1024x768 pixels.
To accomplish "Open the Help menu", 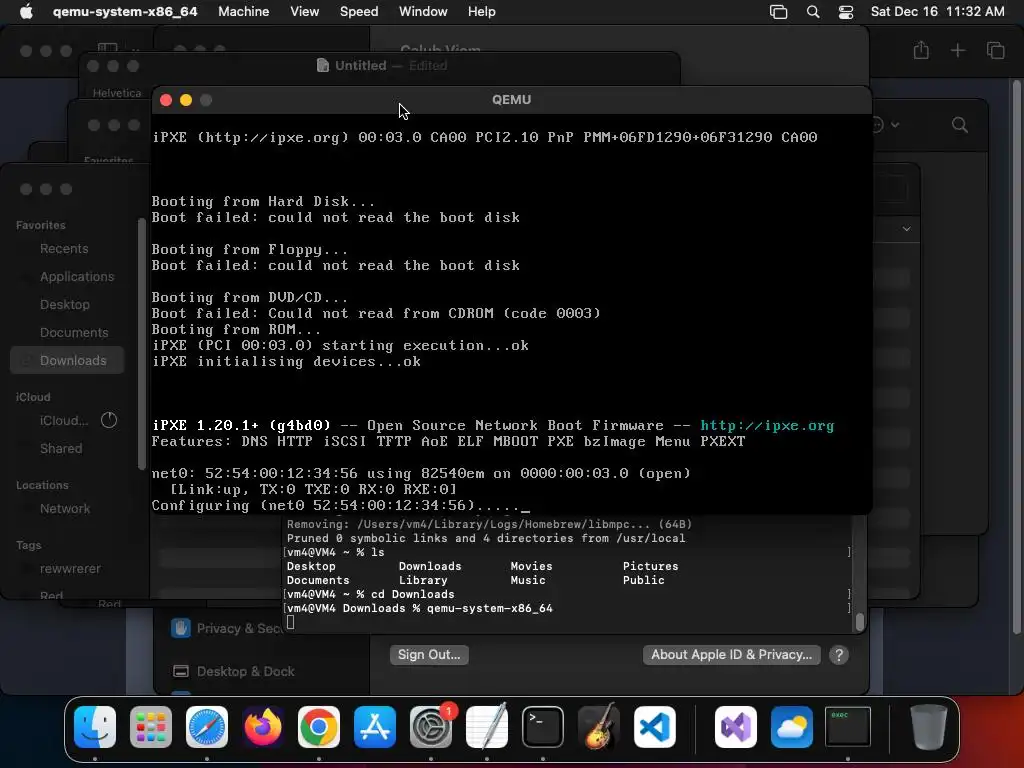I will click(x=481, y=11).
